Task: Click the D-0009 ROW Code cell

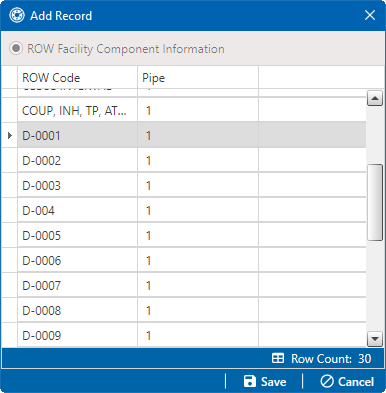Action: 77,335
